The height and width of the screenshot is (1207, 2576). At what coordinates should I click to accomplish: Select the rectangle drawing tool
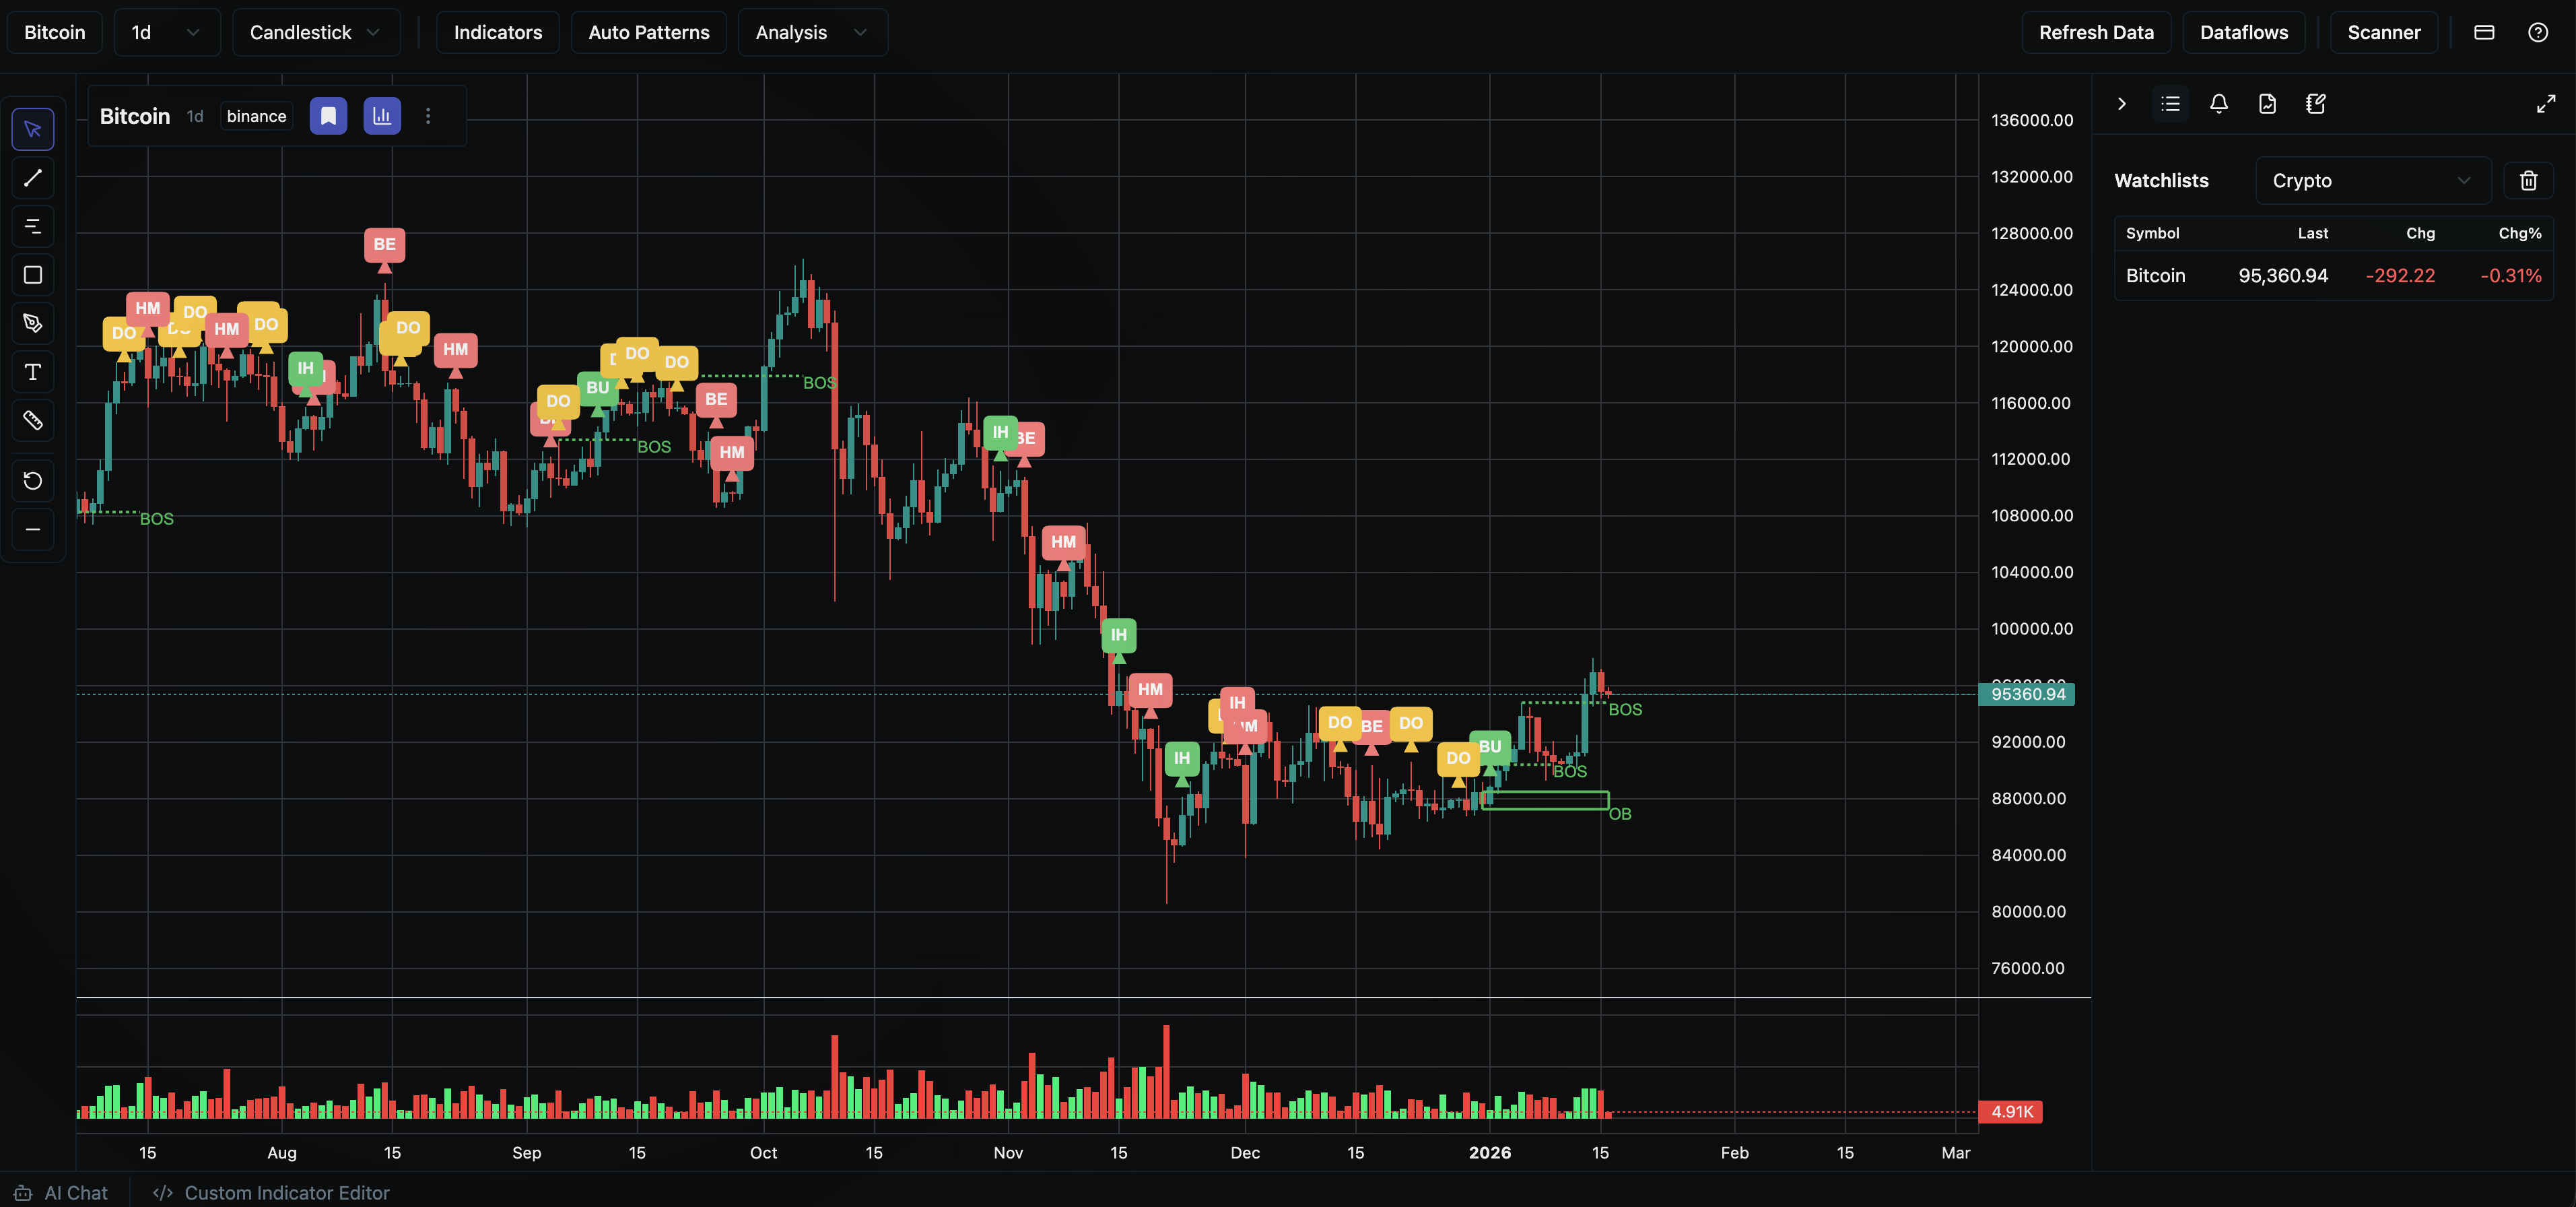tap(33, 274)
